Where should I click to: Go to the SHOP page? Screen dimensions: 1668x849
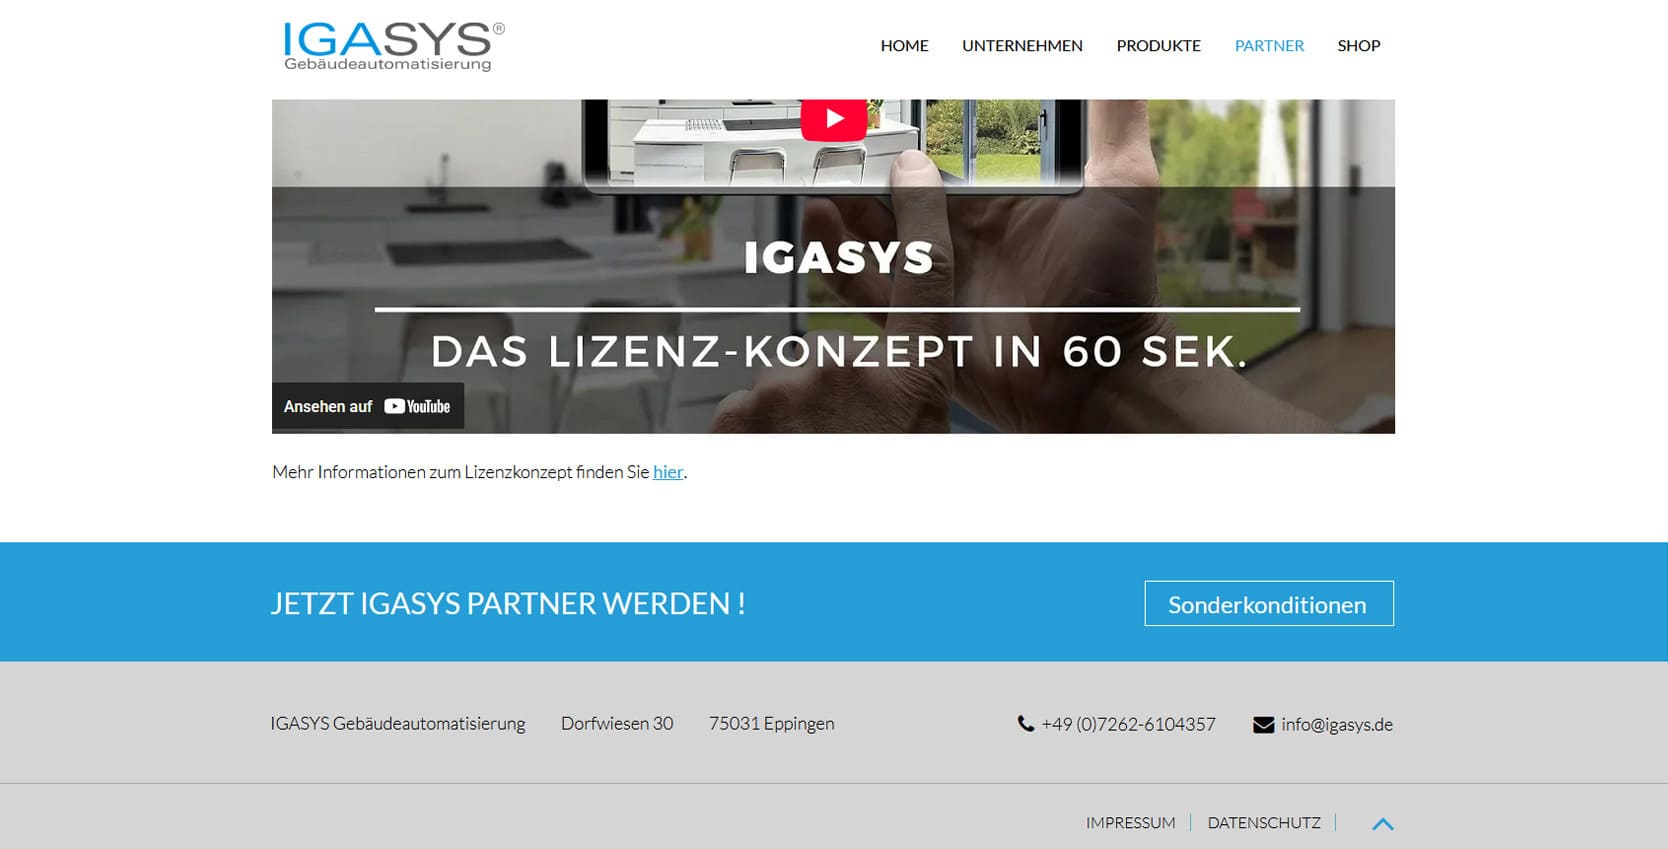pyautogui.click(x=1358, y=46)
